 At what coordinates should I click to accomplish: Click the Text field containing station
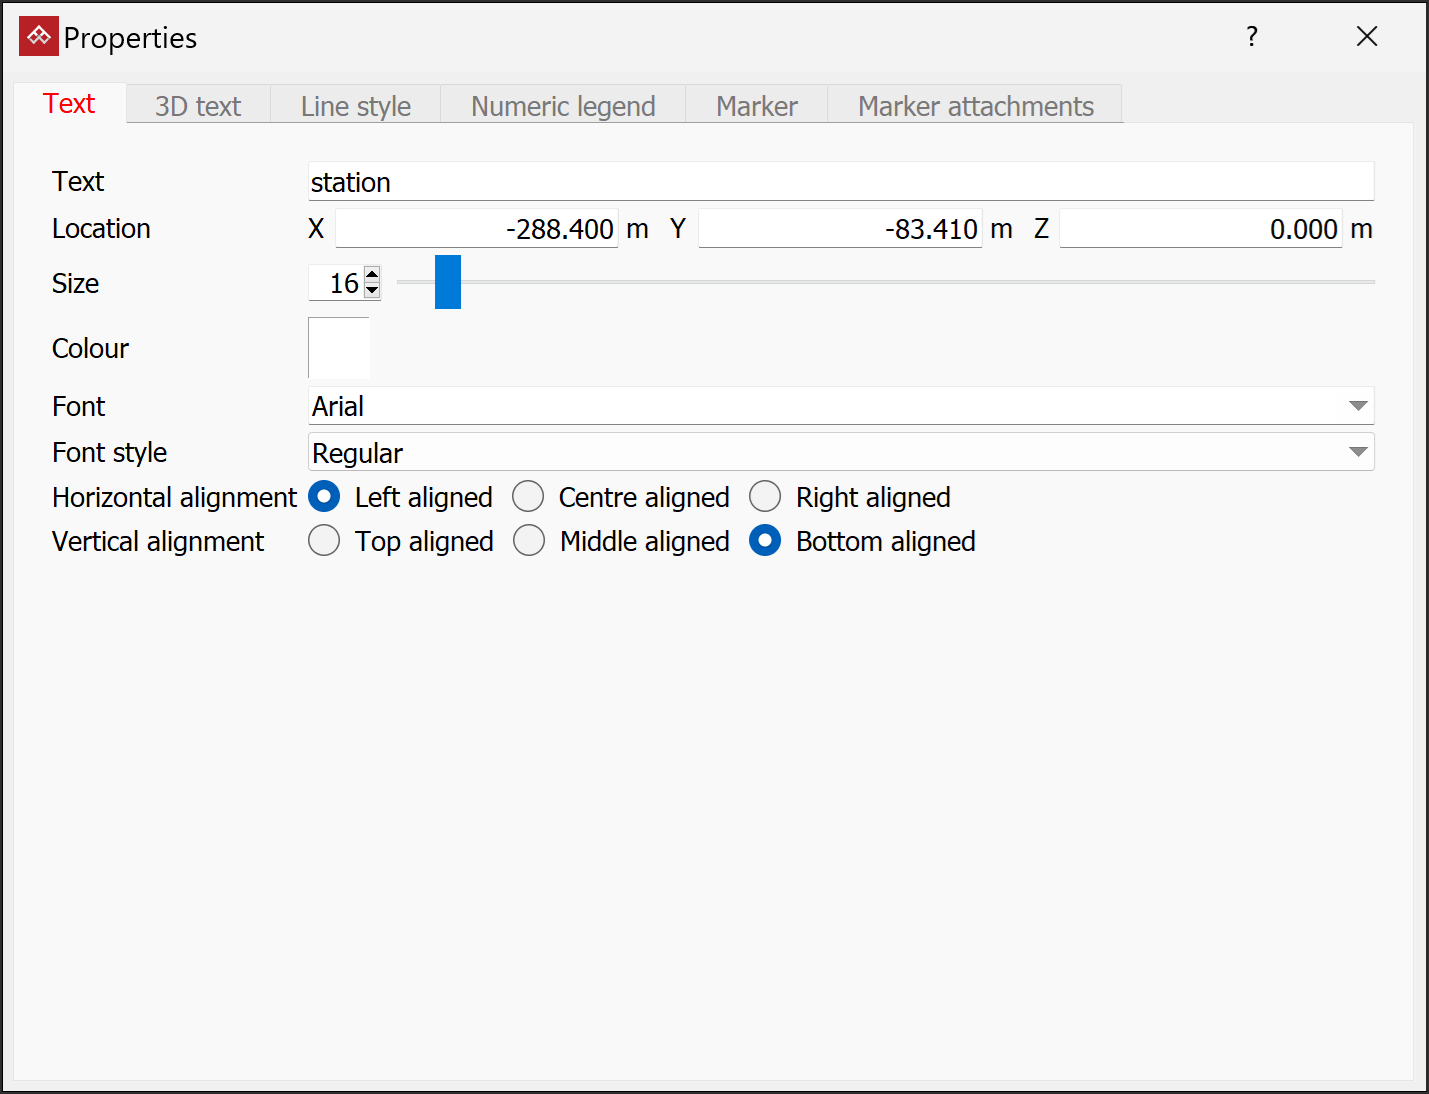coord(840,182)
